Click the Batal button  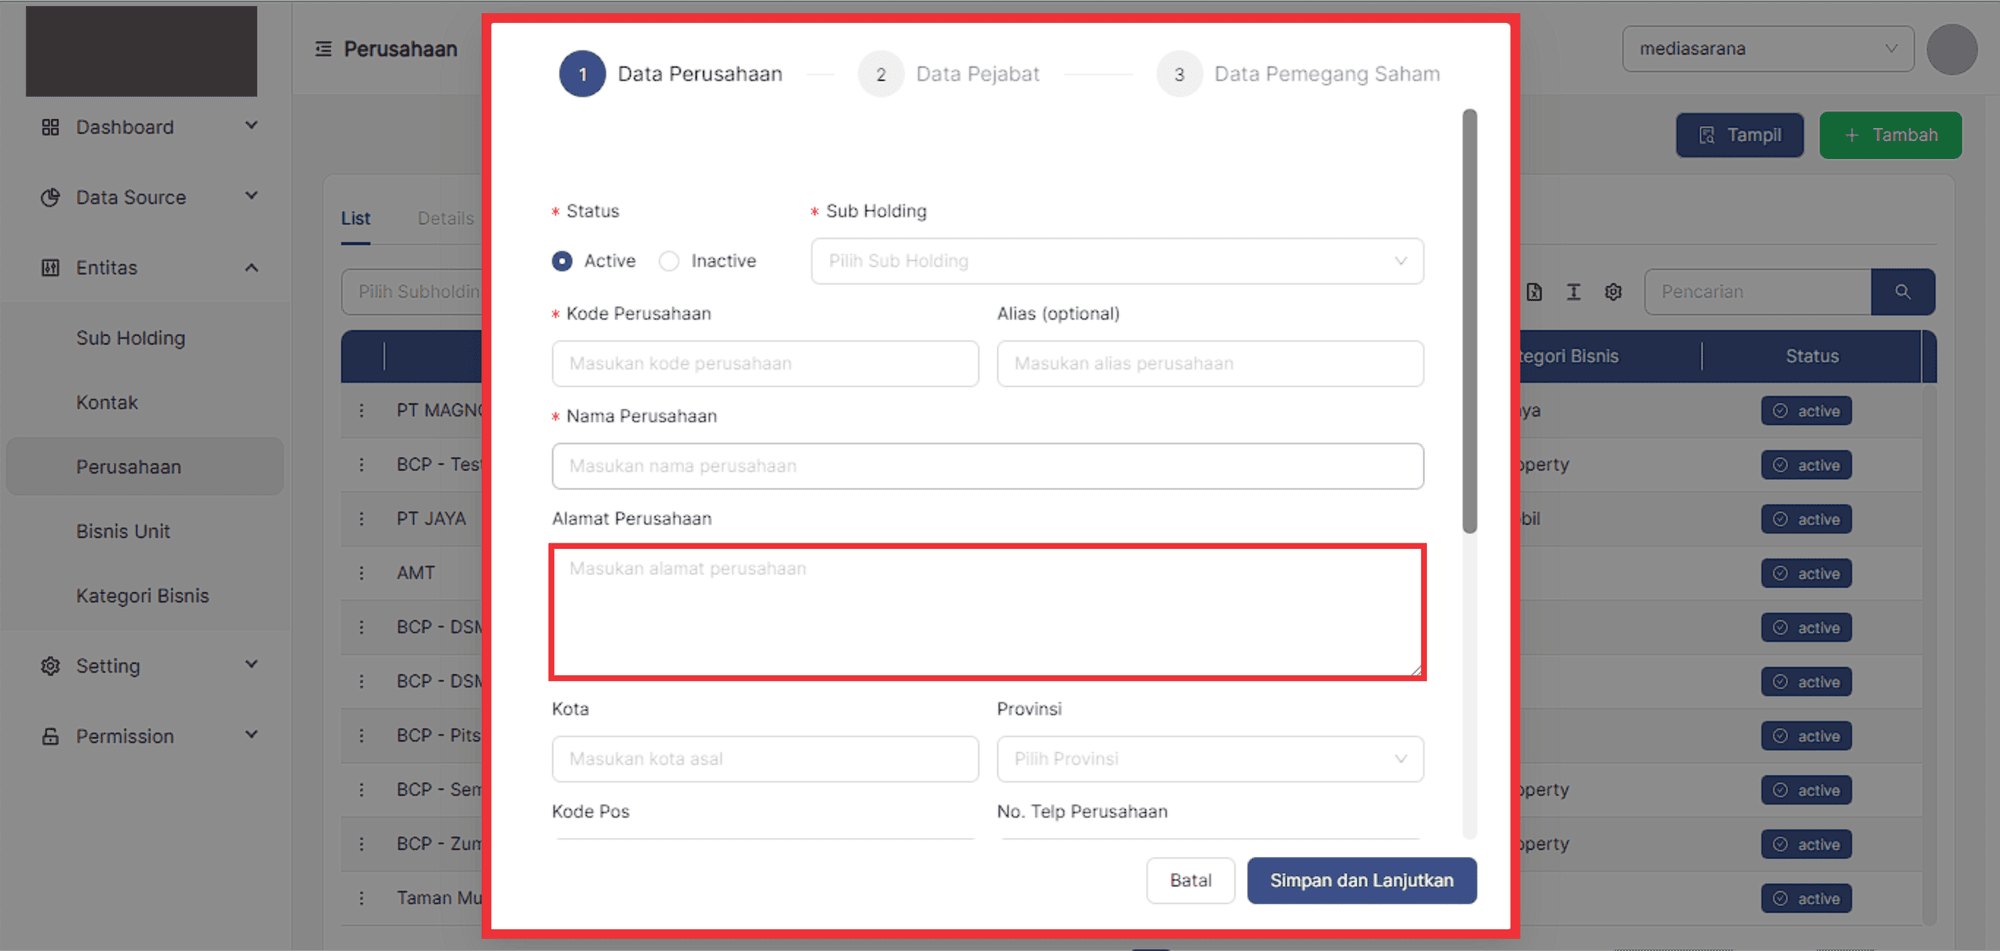tap(1190, 880)
